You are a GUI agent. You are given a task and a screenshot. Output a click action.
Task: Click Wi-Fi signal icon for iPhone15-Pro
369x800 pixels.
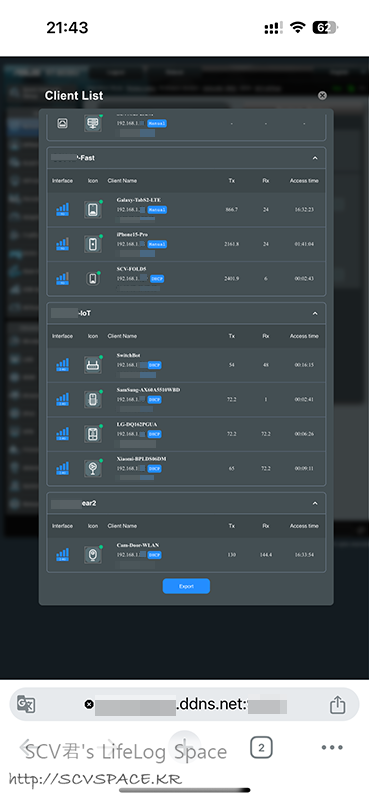click(62, 244)
